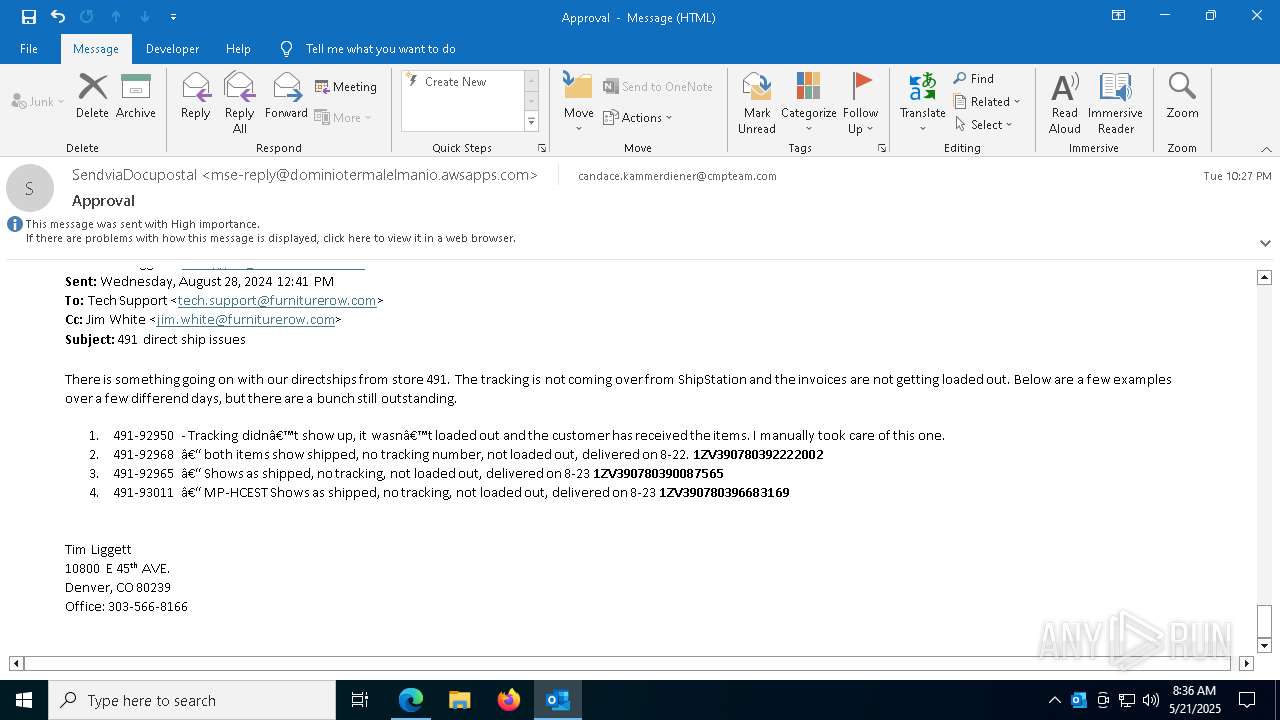Open the Windows Start menu
This screenshot has height=720, width=1280.
tap(24, 700)
